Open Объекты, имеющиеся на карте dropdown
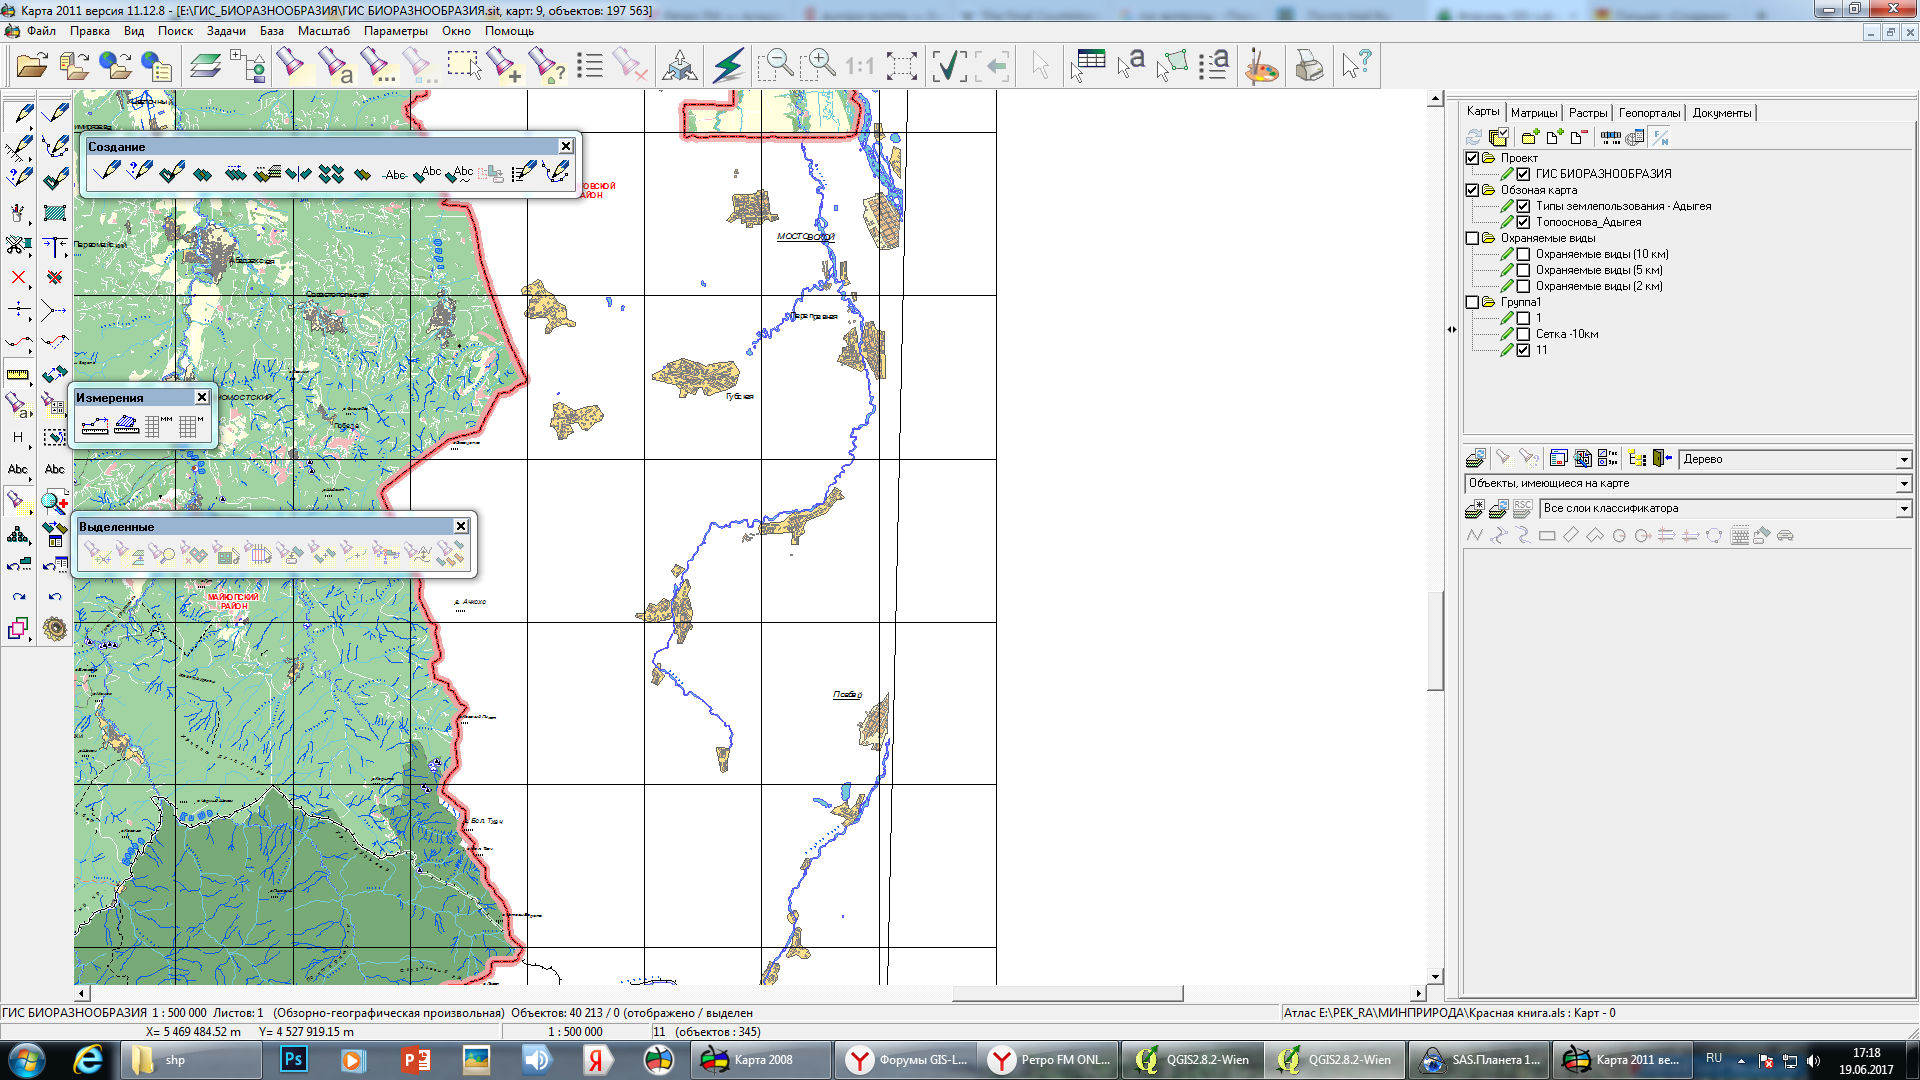Screen dimensions: 1920x1080 pos(1903,484)
